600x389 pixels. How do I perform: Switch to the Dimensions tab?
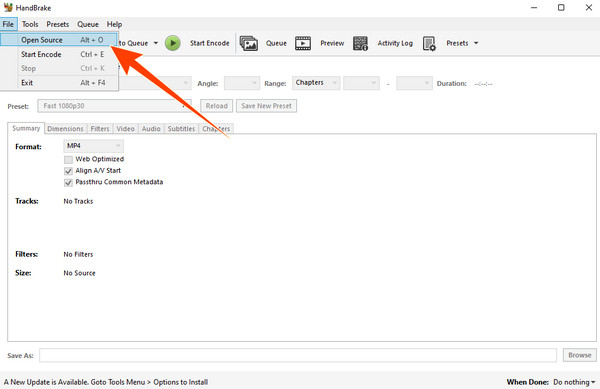click(x=65, y=129)
